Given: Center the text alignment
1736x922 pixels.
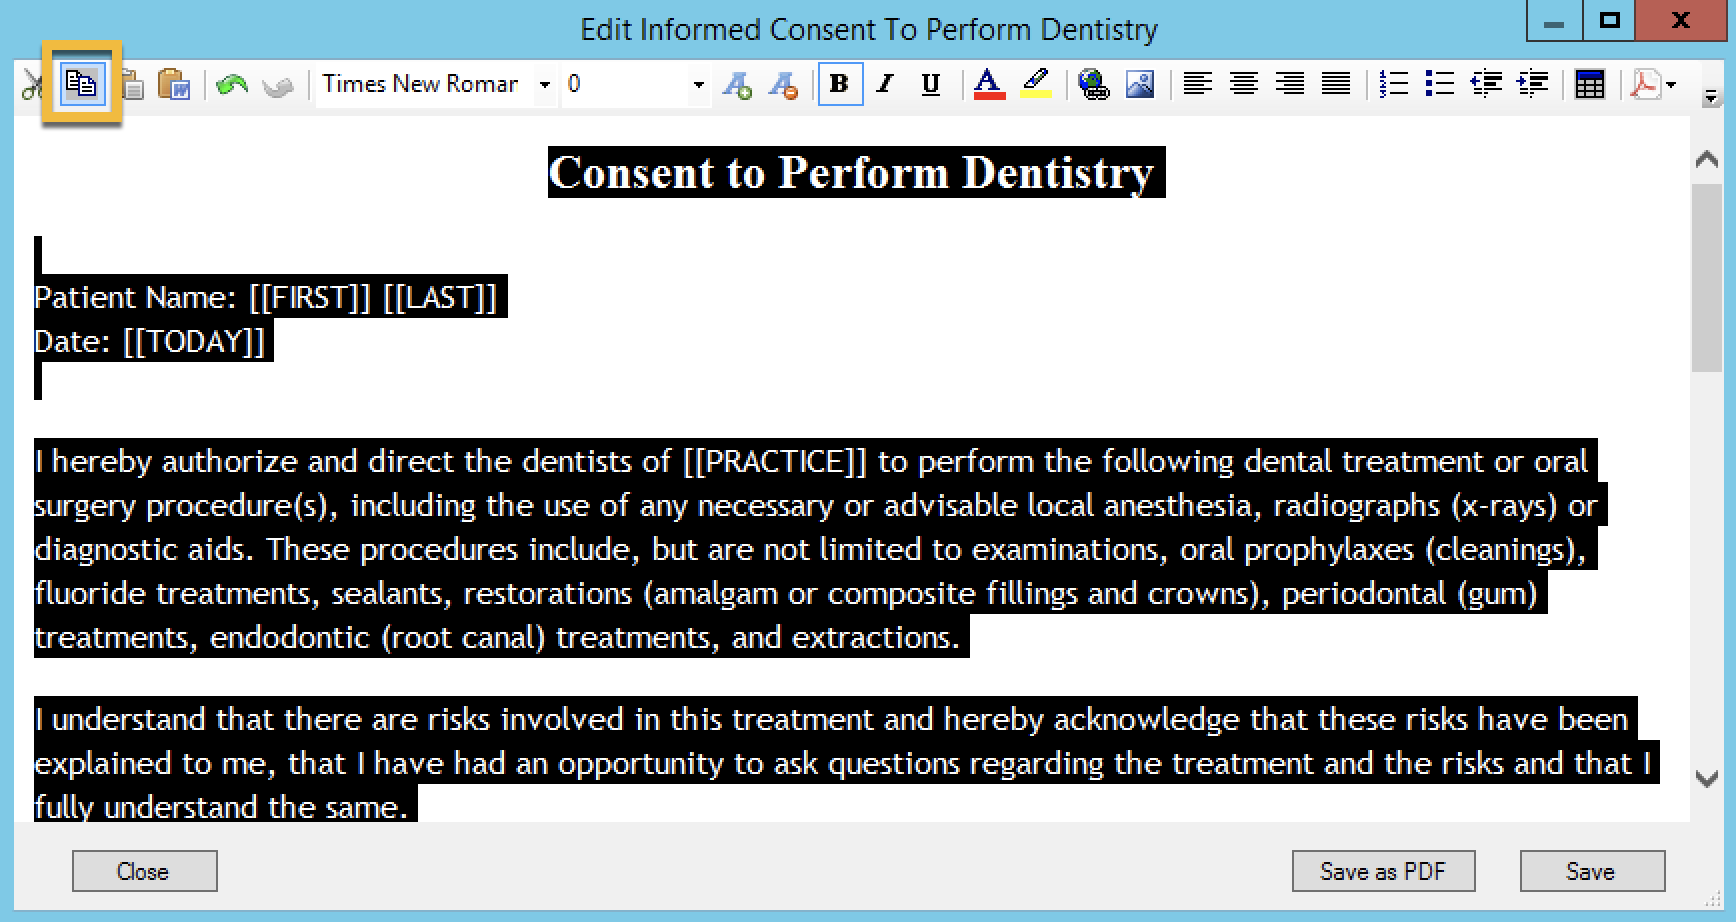Looking at the screenshot, I should tap(1244, 84).
